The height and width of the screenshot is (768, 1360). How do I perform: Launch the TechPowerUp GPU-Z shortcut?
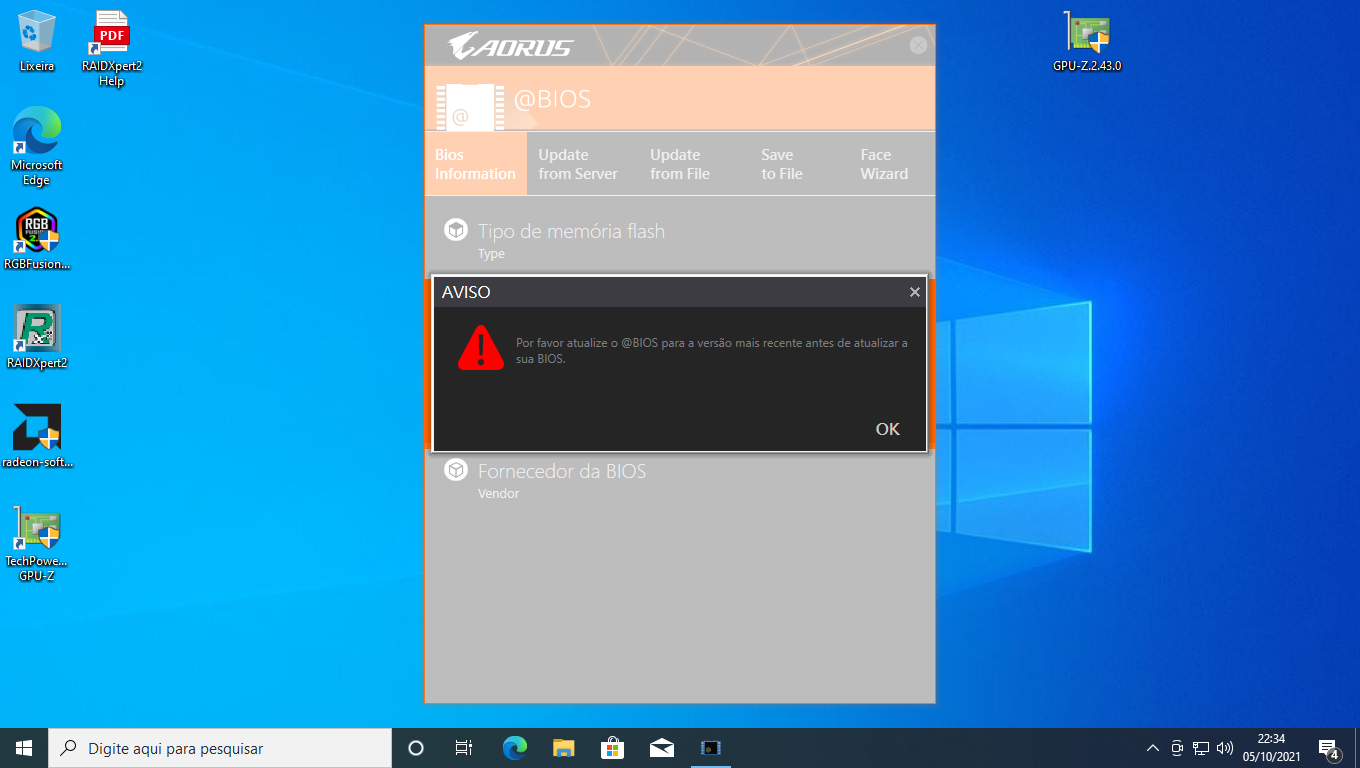click(x=37, y=544)
